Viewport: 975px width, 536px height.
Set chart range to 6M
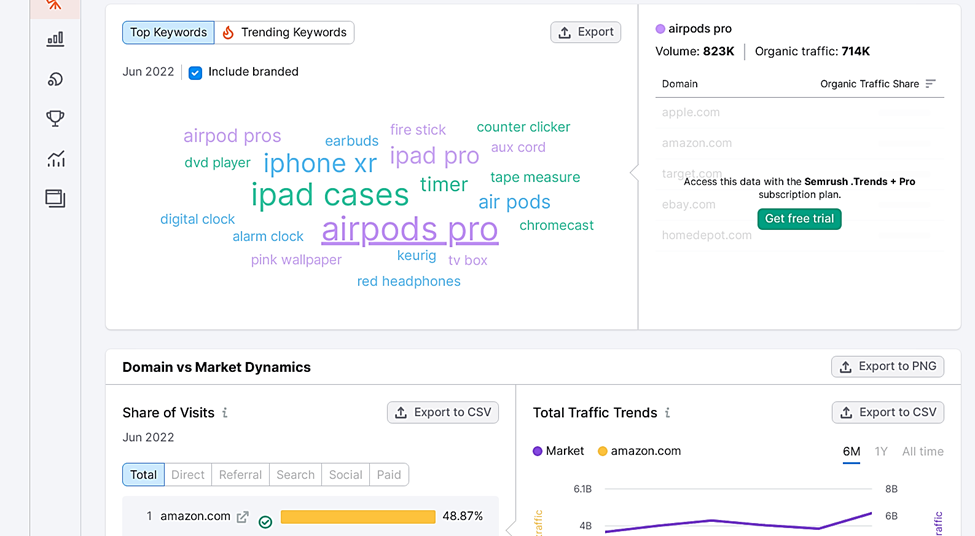pyautogui.click(x=851, y=452)
